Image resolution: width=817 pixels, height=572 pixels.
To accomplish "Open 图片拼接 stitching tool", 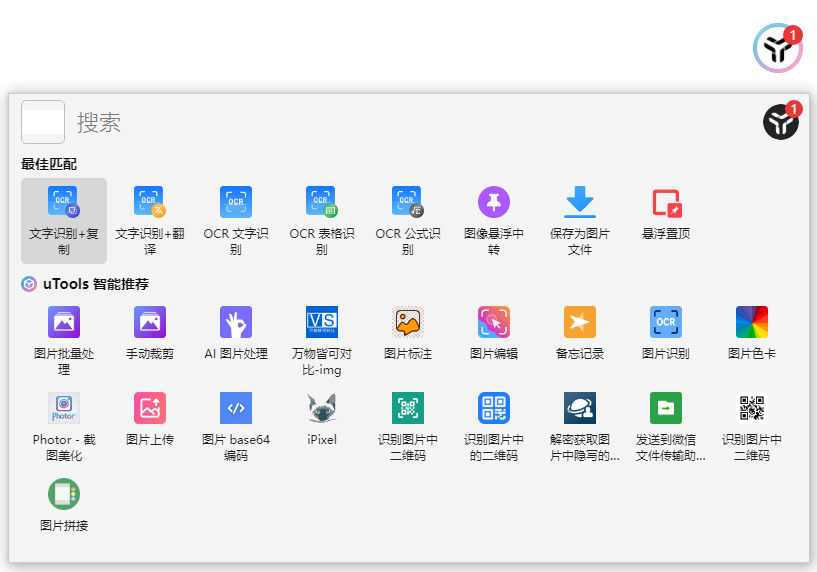I will click(64, 495).
